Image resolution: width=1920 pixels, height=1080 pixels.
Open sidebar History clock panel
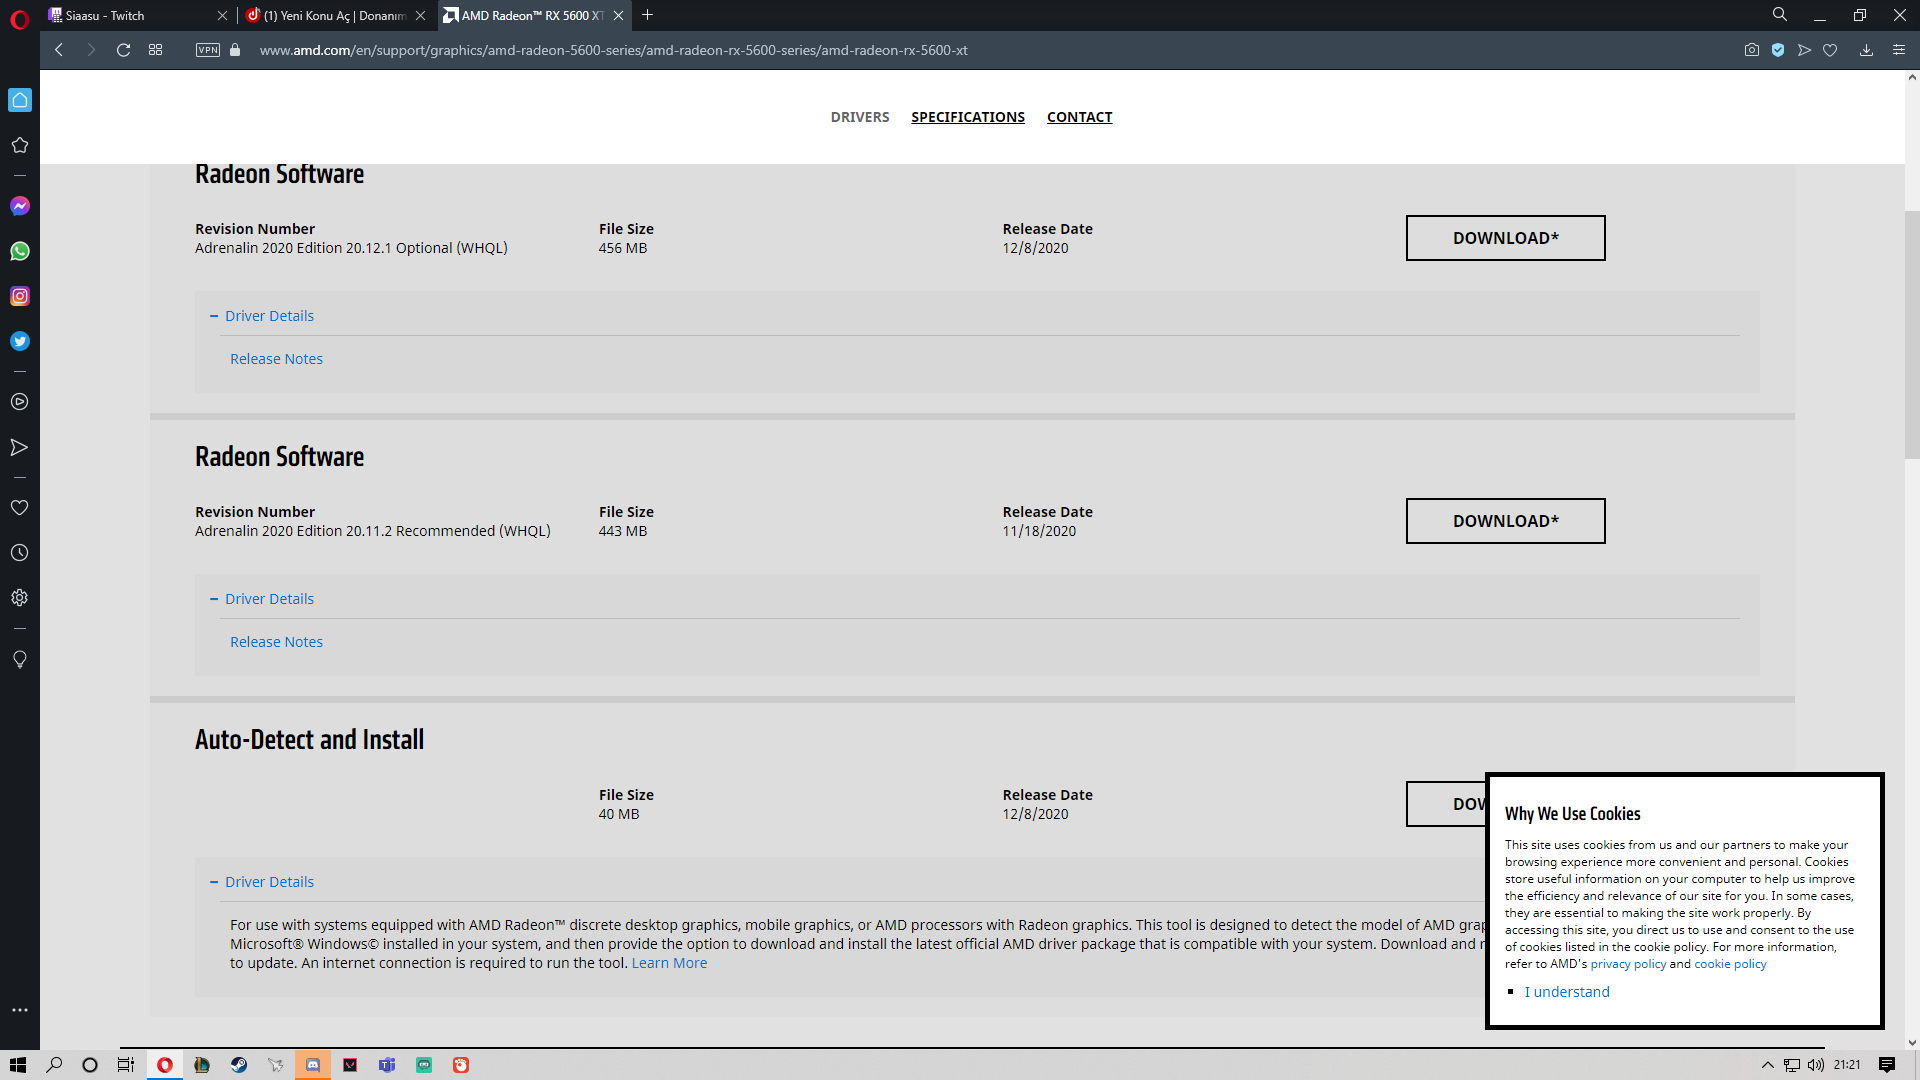(20, 553)
